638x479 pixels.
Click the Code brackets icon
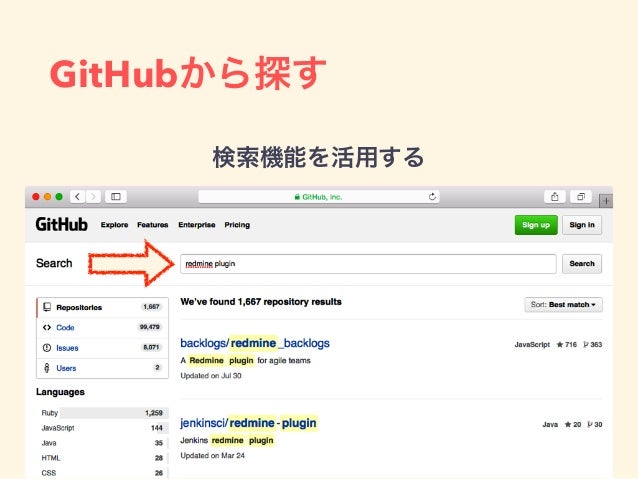point(47,327)
